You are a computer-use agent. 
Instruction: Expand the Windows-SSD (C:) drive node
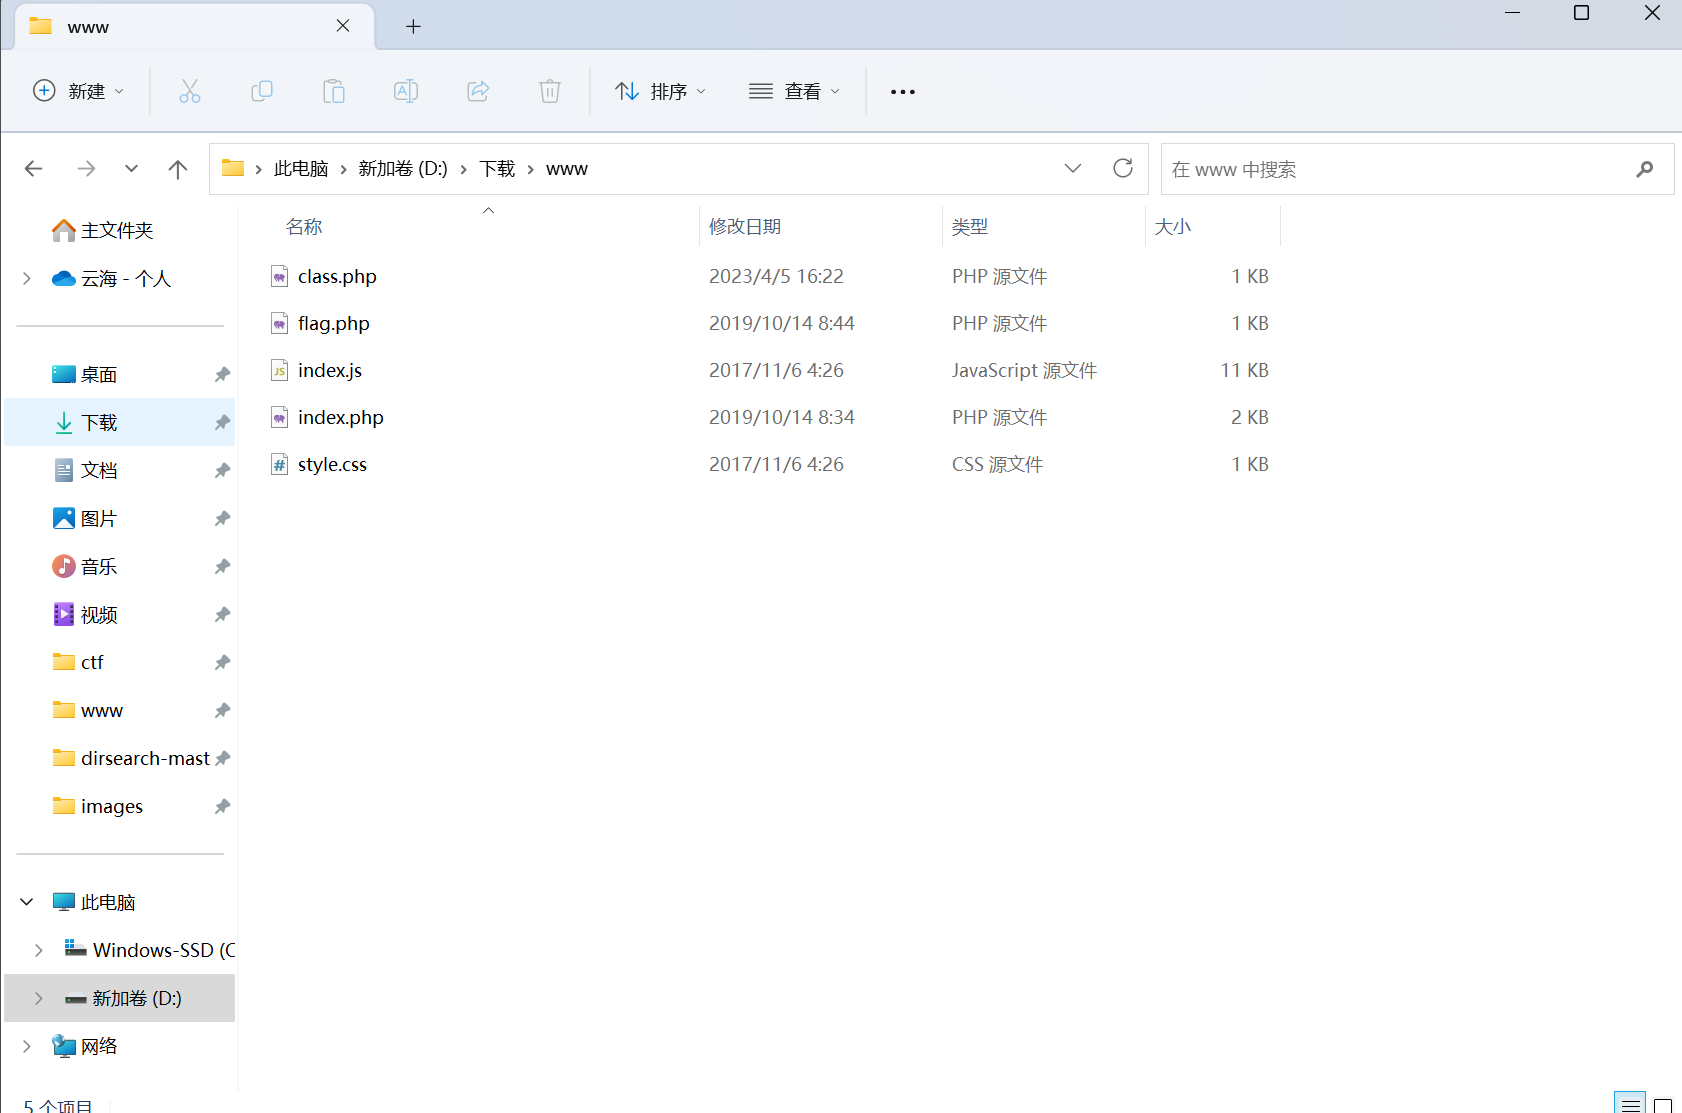pos(39,950)
